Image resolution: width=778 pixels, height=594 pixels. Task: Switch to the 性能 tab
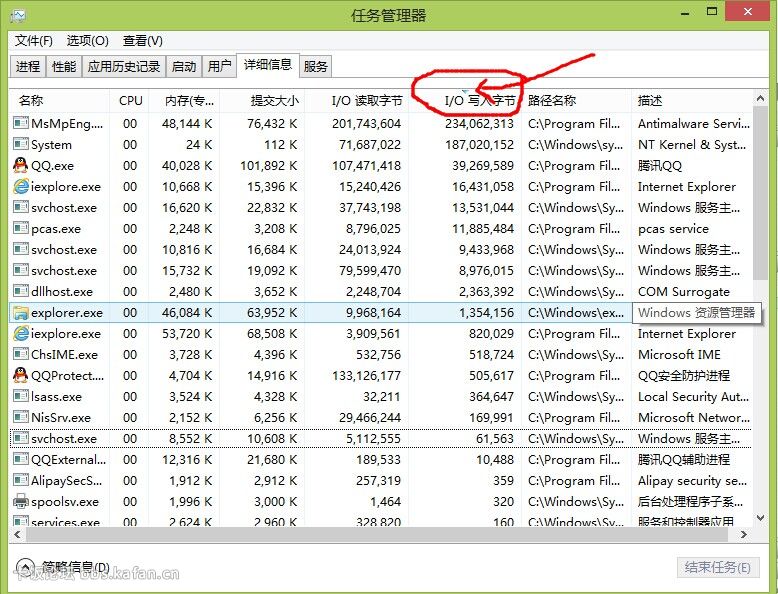(64, 66)
